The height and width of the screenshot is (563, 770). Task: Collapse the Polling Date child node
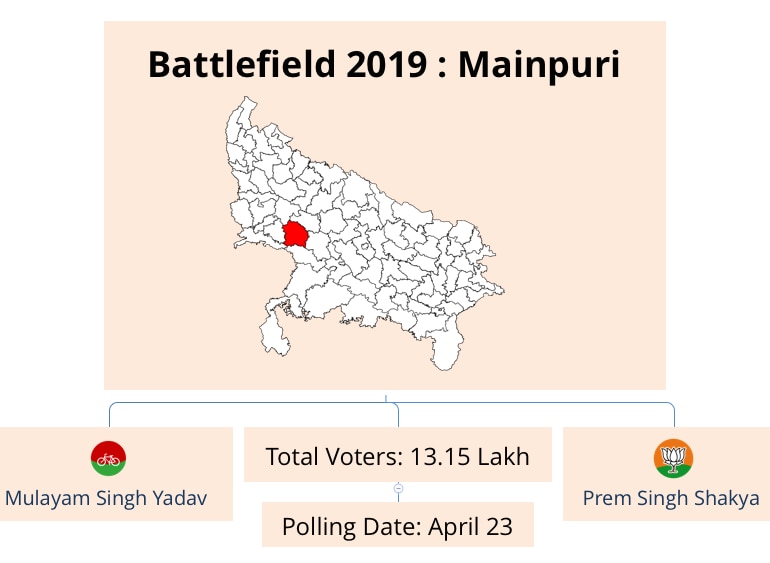point(398,489)
